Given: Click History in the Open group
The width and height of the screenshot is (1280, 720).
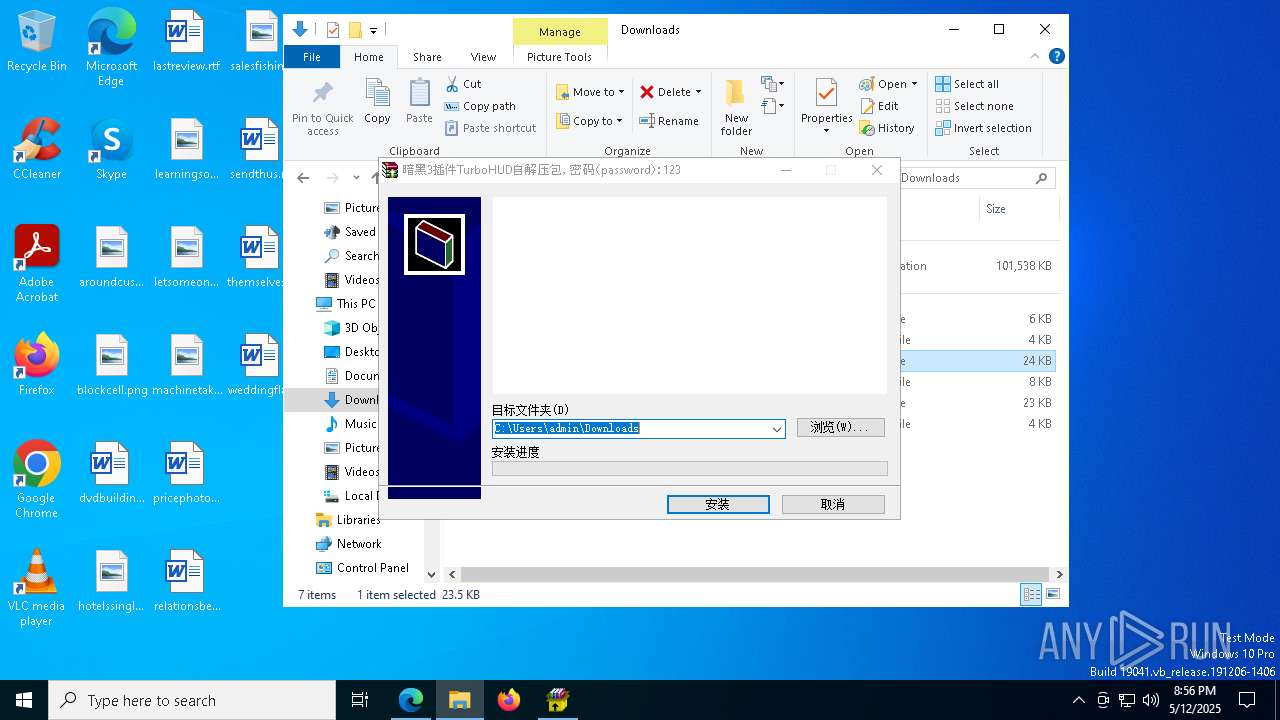Looking at the screenshot, I should coord(887,128).
